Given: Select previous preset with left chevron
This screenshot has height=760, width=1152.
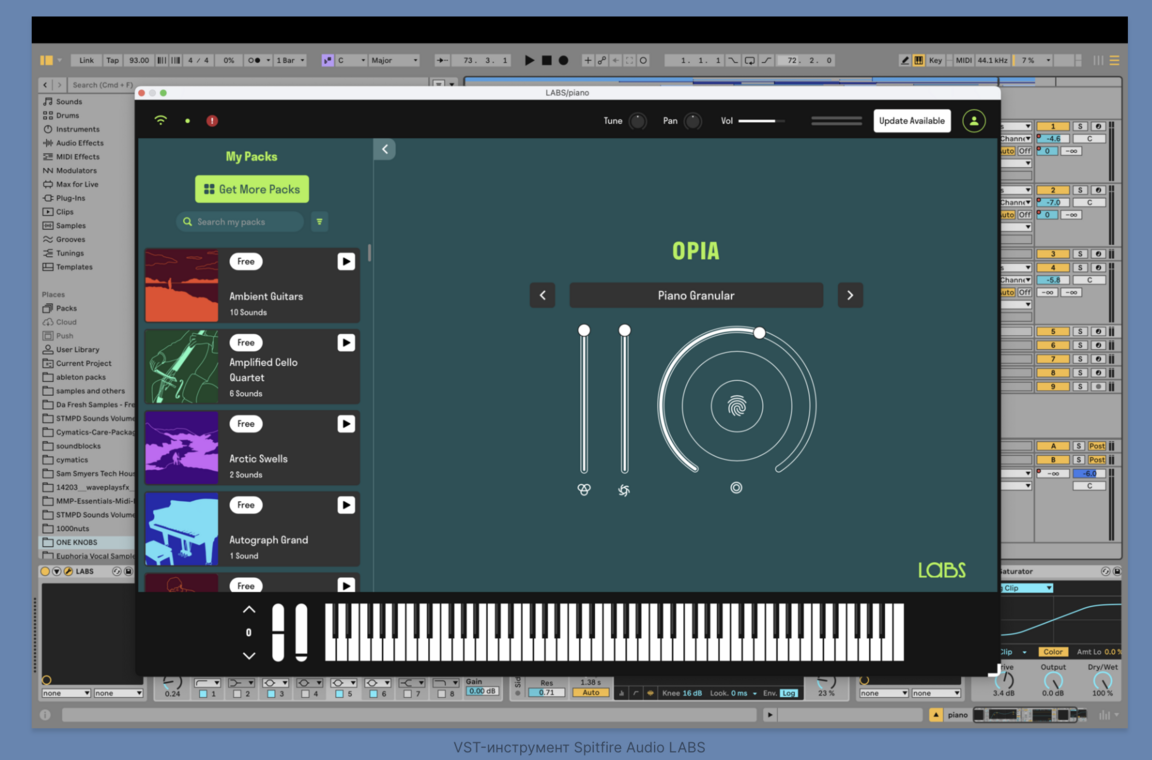Looking at the screenshot, I should pos(542,295).
